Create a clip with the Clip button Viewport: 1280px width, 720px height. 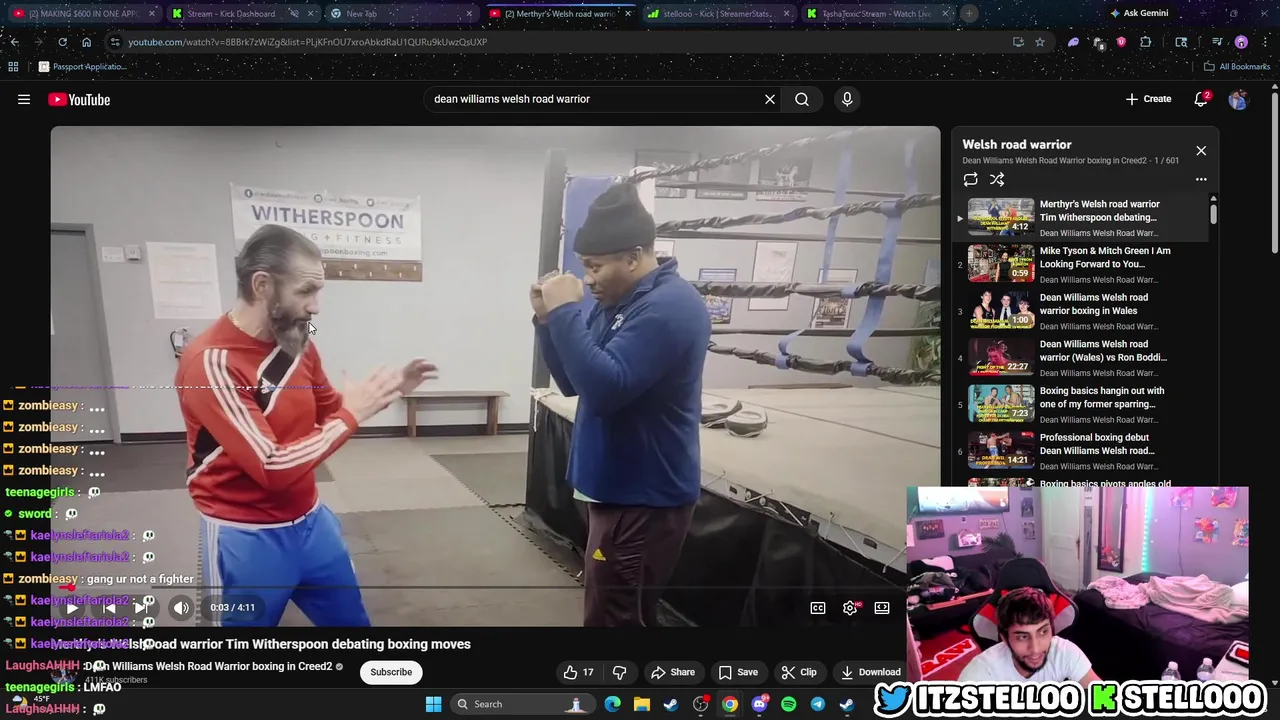coord(799,672)
